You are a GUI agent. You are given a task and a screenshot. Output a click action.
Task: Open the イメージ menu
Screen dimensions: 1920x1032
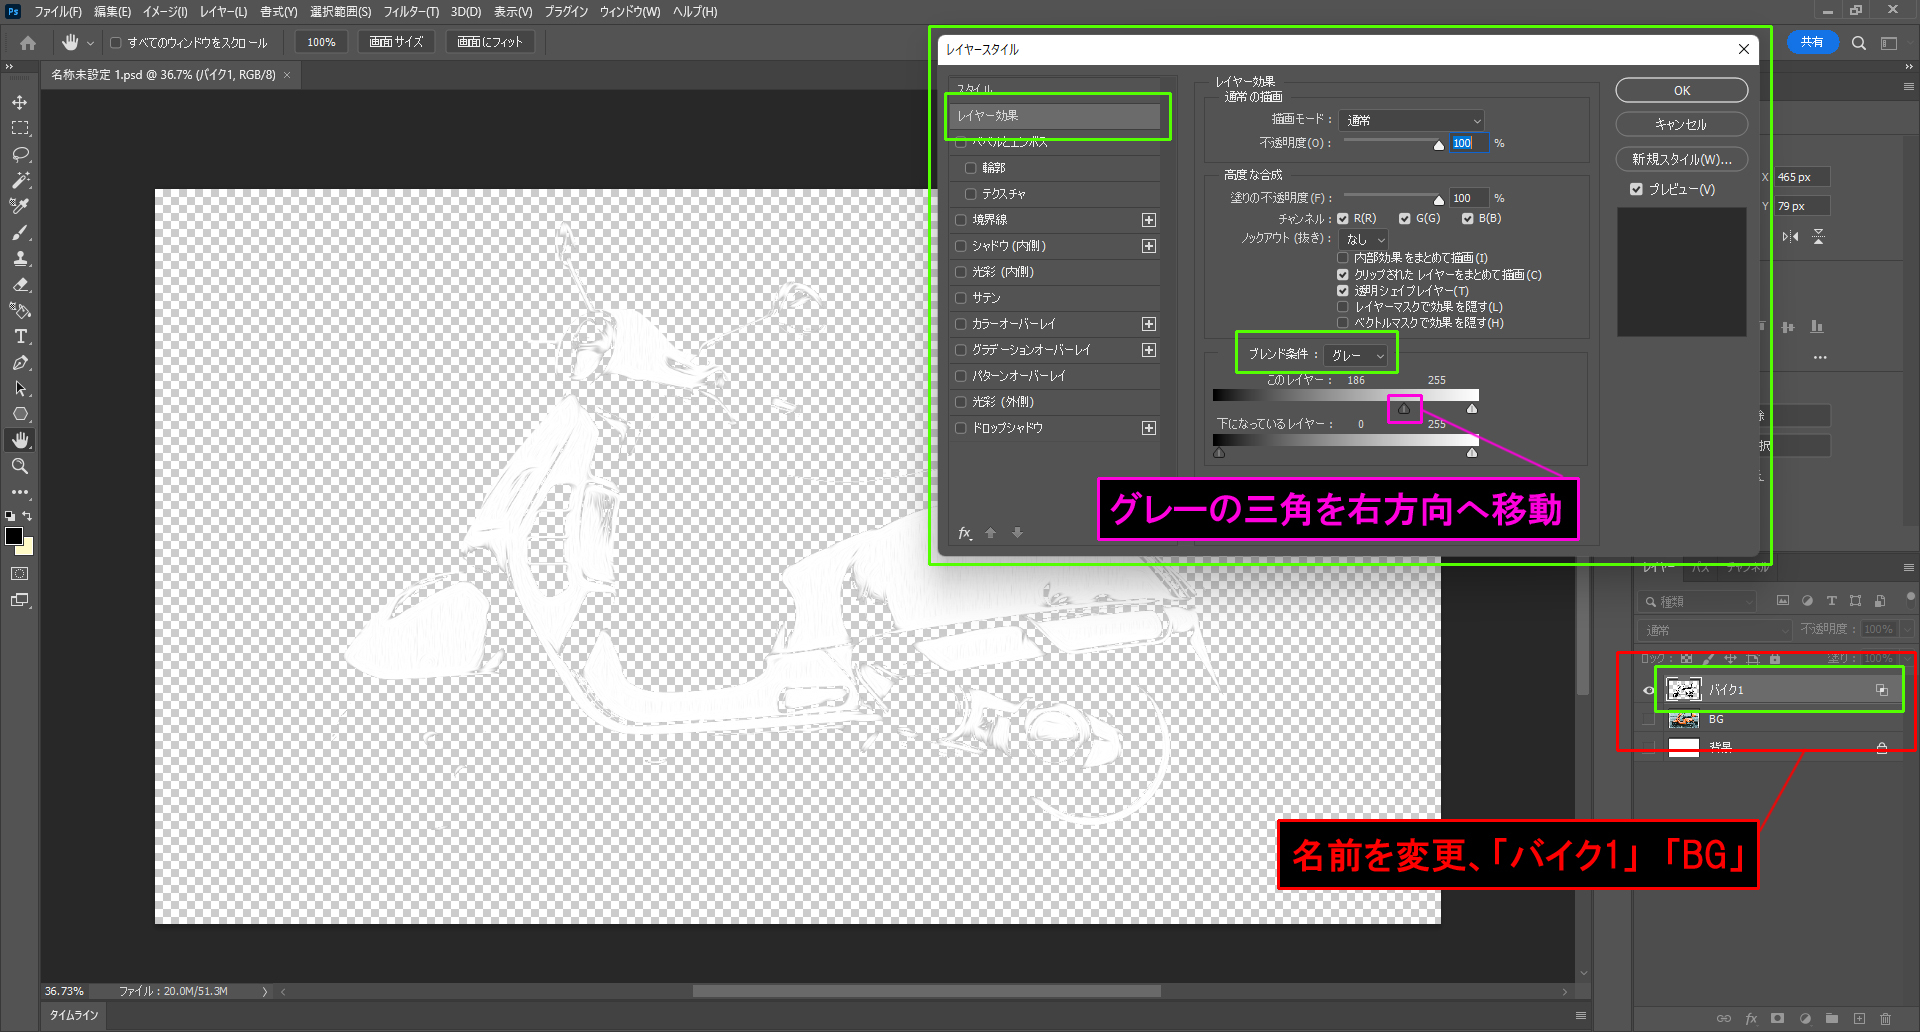point(165,12)
